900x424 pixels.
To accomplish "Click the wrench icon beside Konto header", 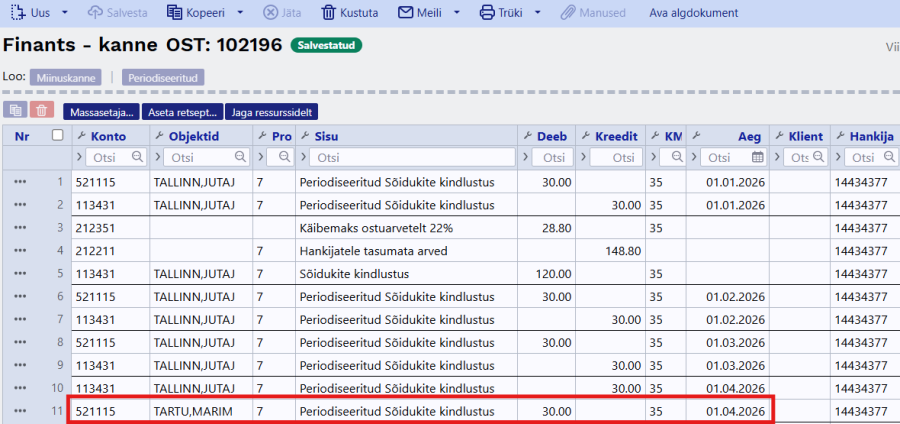I will [81, 136].
